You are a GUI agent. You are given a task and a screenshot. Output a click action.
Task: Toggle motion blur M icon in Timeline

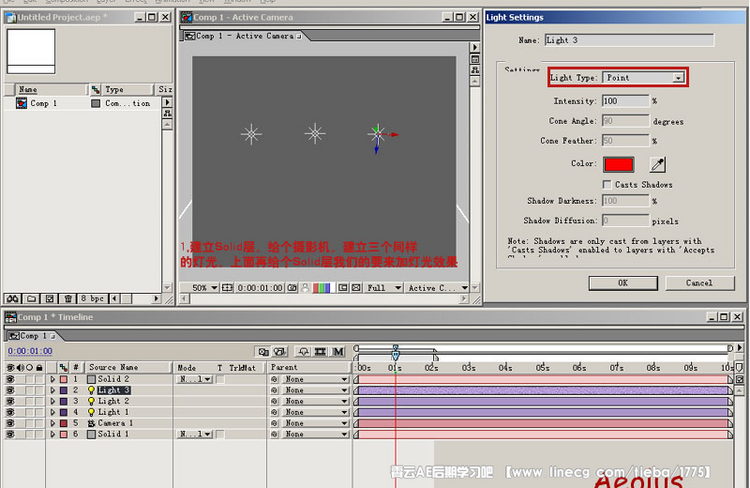pyautogui.click(x=338, y=352)
